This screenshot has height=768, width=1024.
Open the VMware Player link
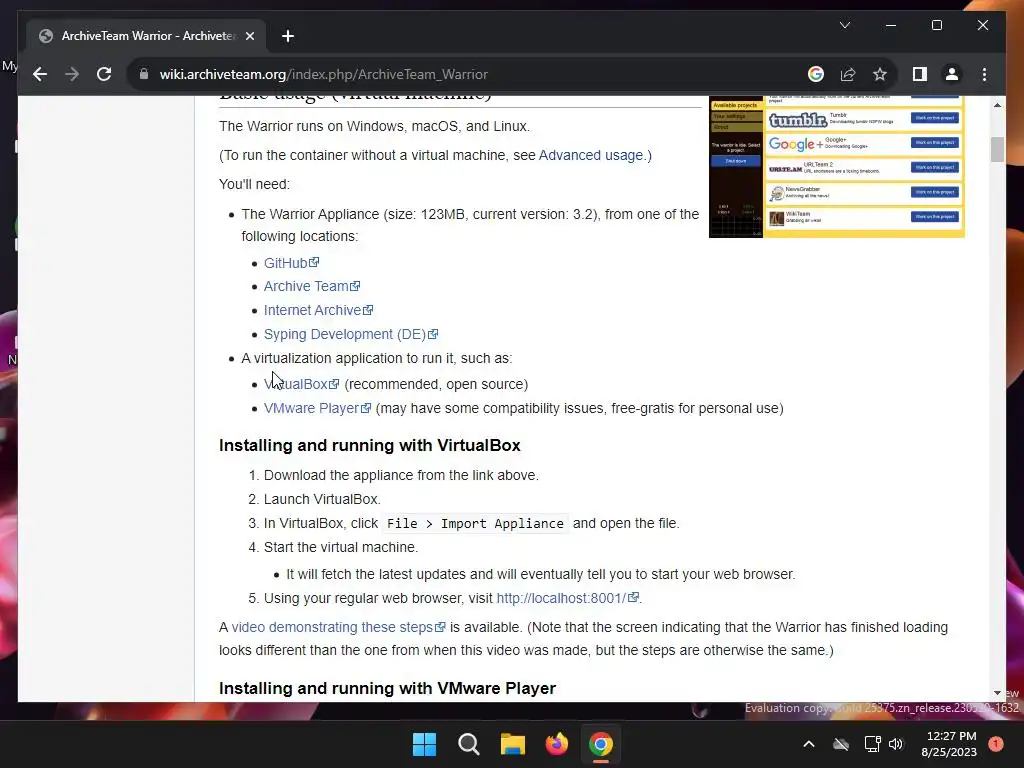coord(317,409)
